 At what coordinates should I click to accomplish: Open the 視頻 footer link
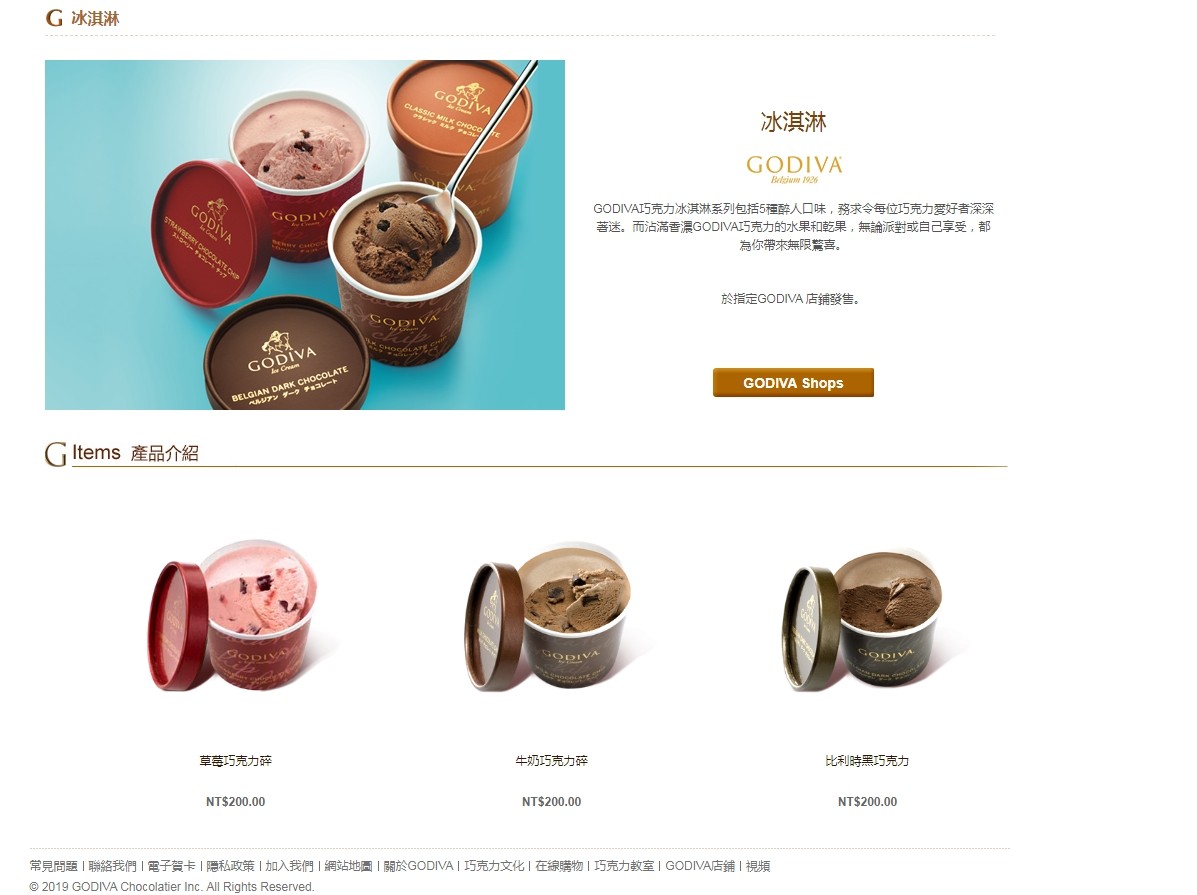tap(758, 866)
